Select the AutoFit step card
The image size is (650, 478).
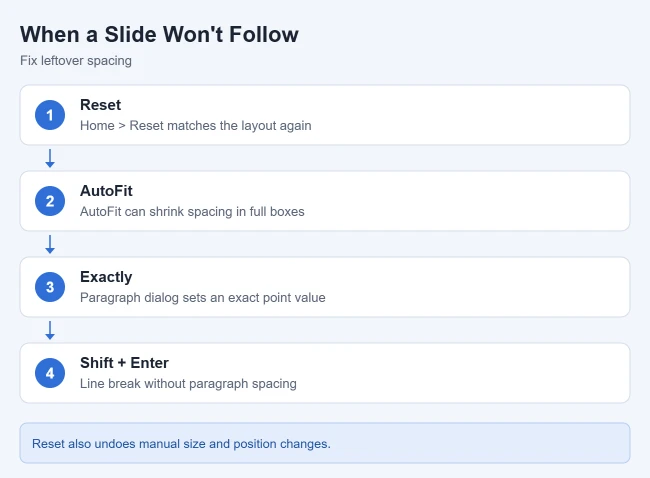pyautogui.click(x=325, y=201)
